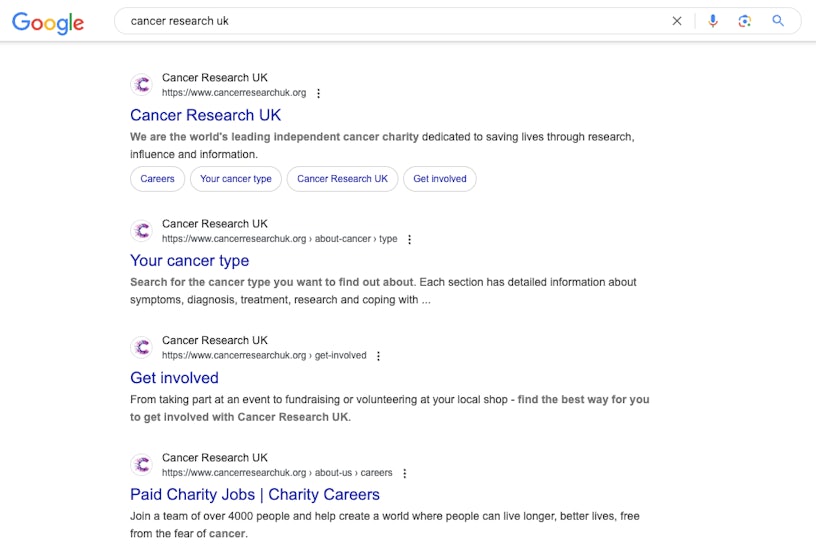Clear the search box text
The width and height of the screenshot is (816, 551).
(x=677, y=21)
